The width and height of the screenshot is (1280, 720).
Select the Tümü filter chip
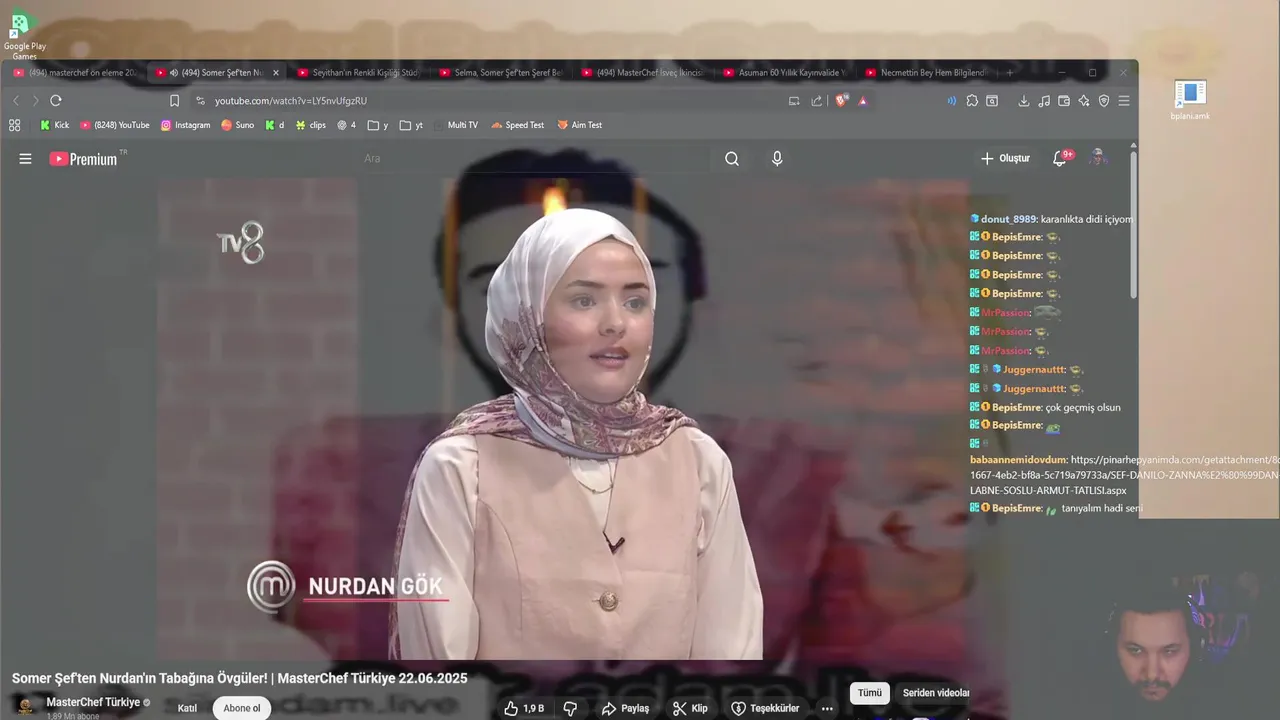[x=870, y=693]
